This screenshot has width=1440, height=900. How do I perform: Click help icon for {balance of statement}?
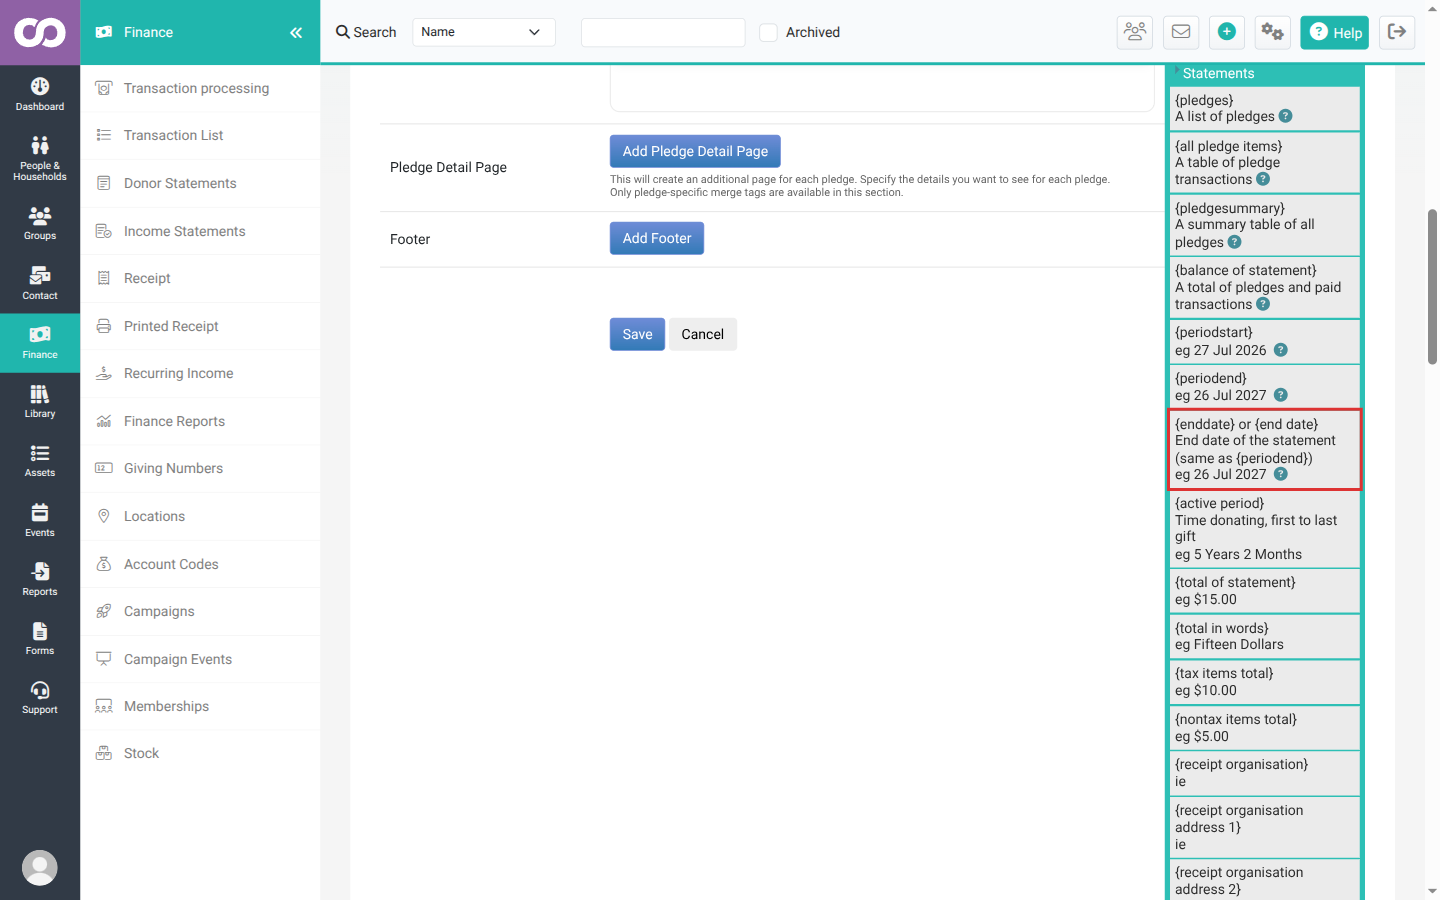[1263, 304]
